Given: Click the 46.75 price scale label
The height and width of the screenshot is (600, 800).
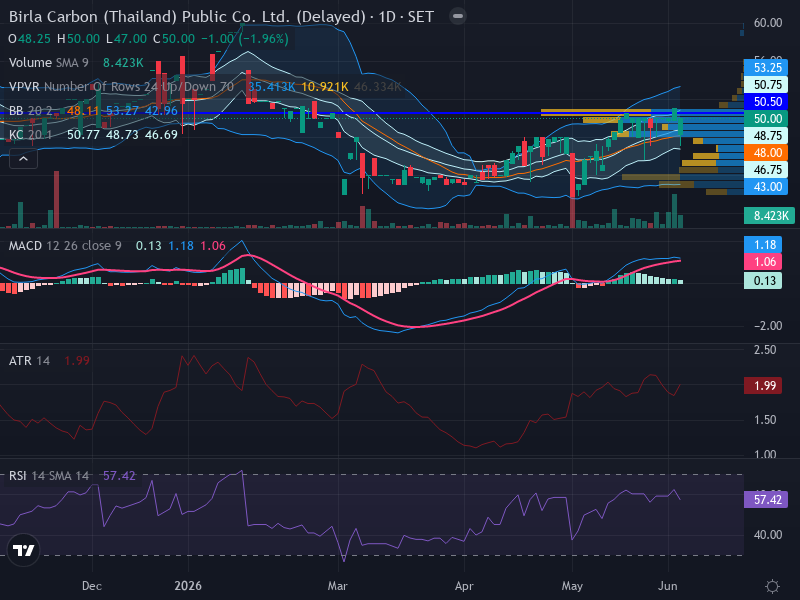Looking at the screenshot, I should [x=766, y=169].
